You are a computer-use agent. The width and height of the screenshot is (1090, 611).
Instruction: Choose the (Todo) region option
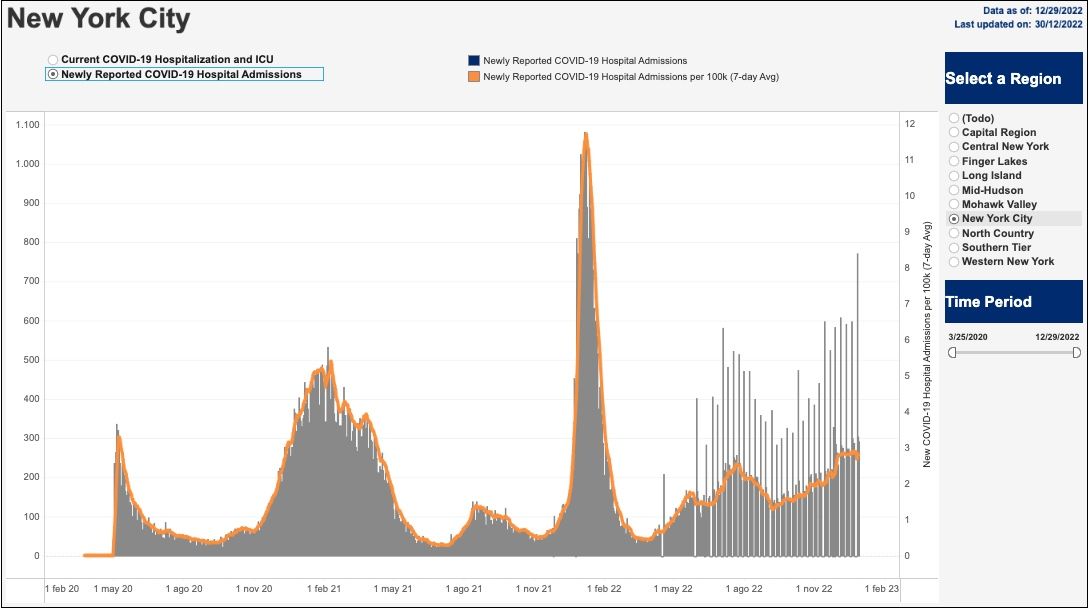[x=954, y=118]
